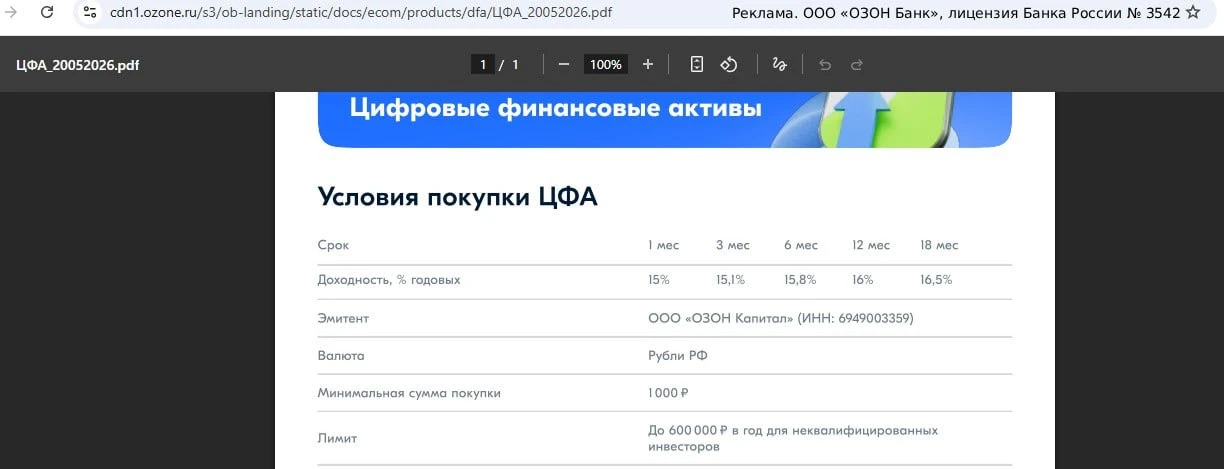Redo the annotation
This screenshot has height=469, width=1224.
click(857, 64)
